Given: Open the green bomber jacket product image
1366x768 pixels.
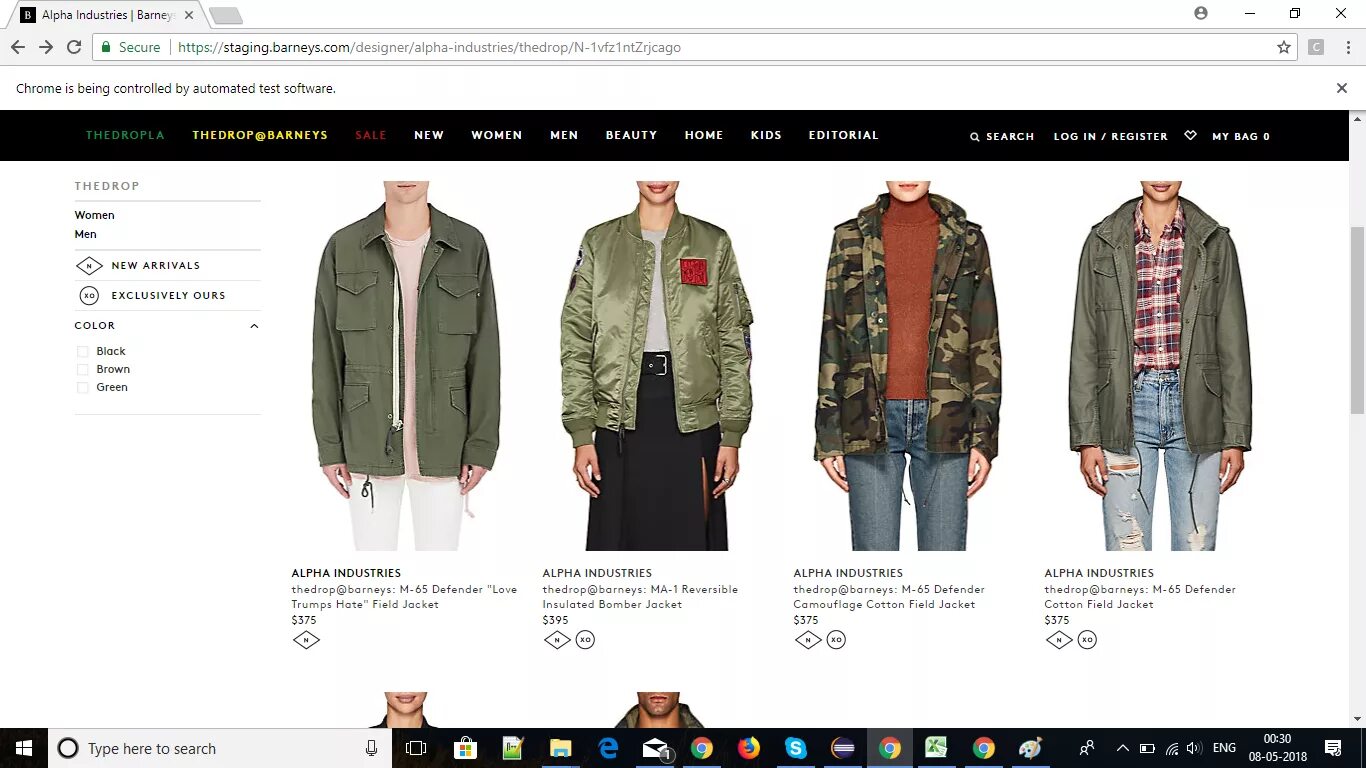Looking at the screenshot, I should pyautogui.click(x=657, y=366).
